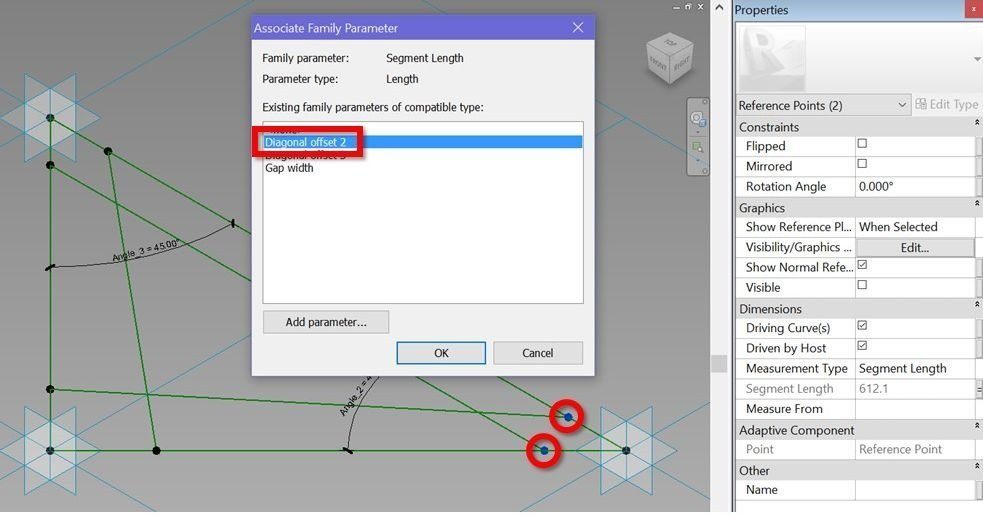This screenshot has width=983, height=515.
Task: Select 'Gap width' in parameter list
Action: 289,168
